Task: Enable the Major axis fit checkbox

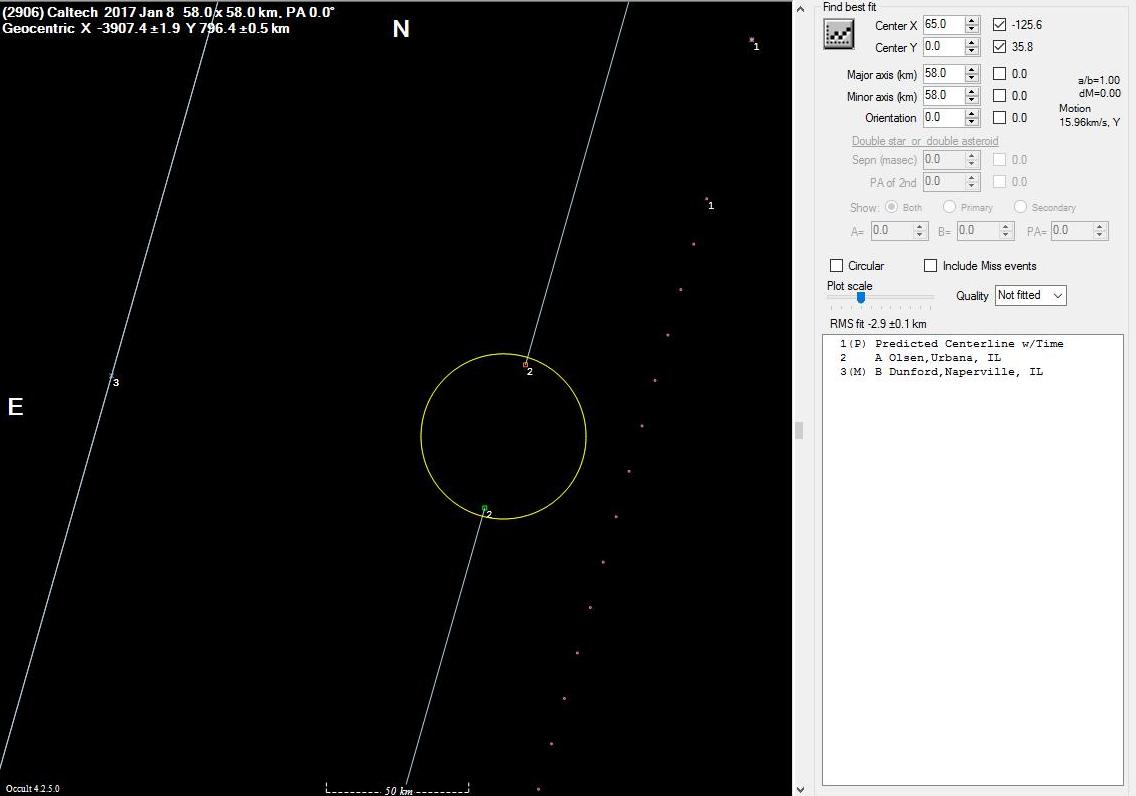Action: point(1000,74)
